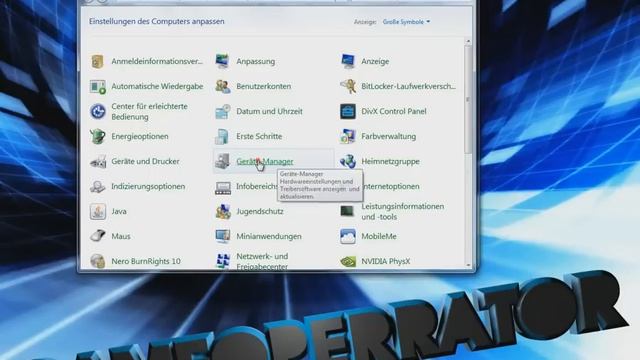The height and width of the screenshot is (360, 640).
Task: Click the NVIDIA PhysX icon
Action: point(348,261)
